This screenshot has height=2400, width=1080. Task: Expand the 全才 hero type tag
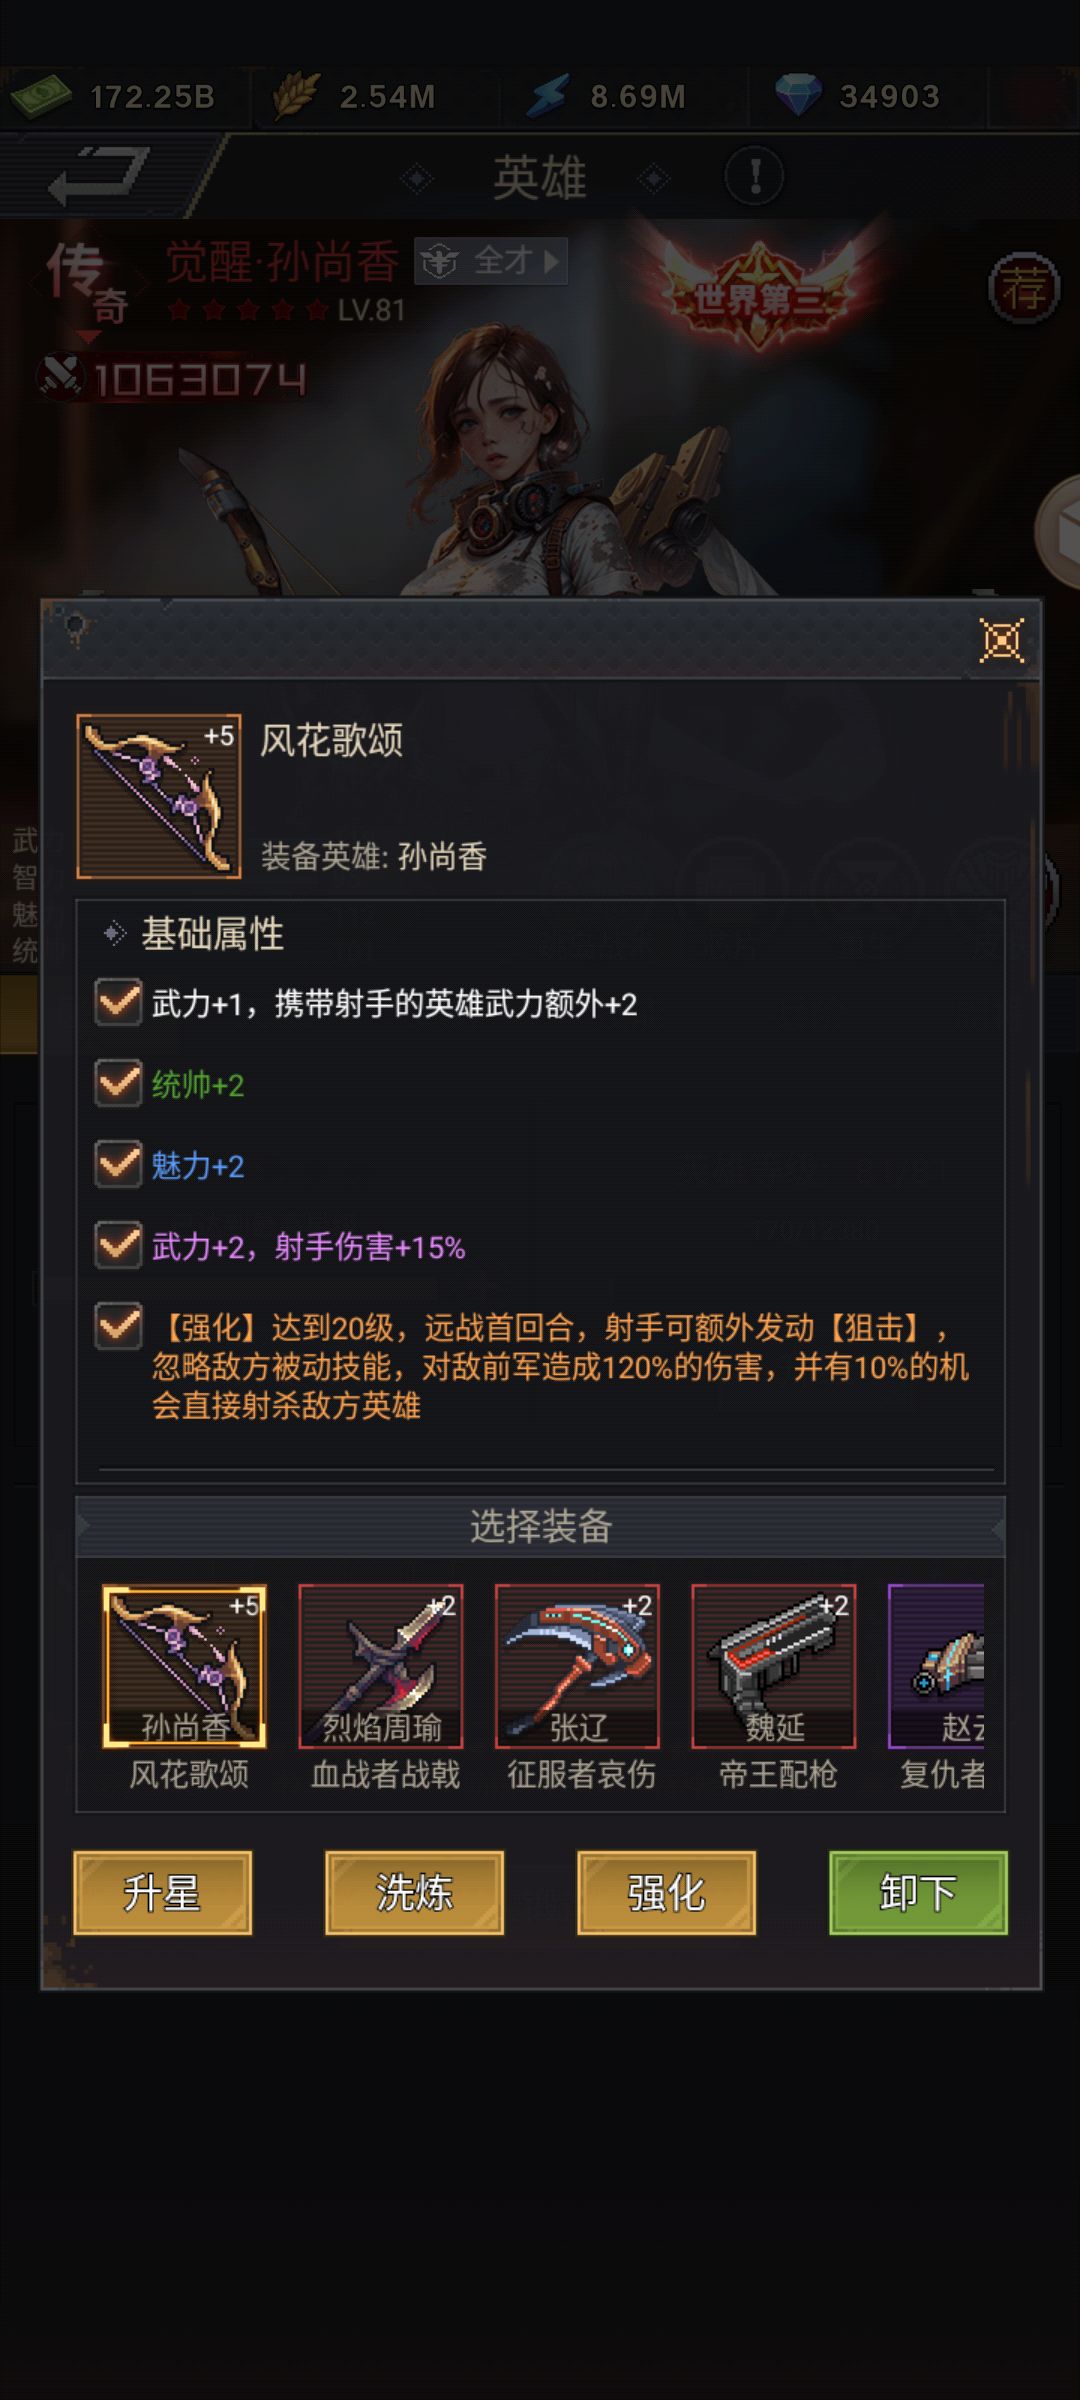491,261
